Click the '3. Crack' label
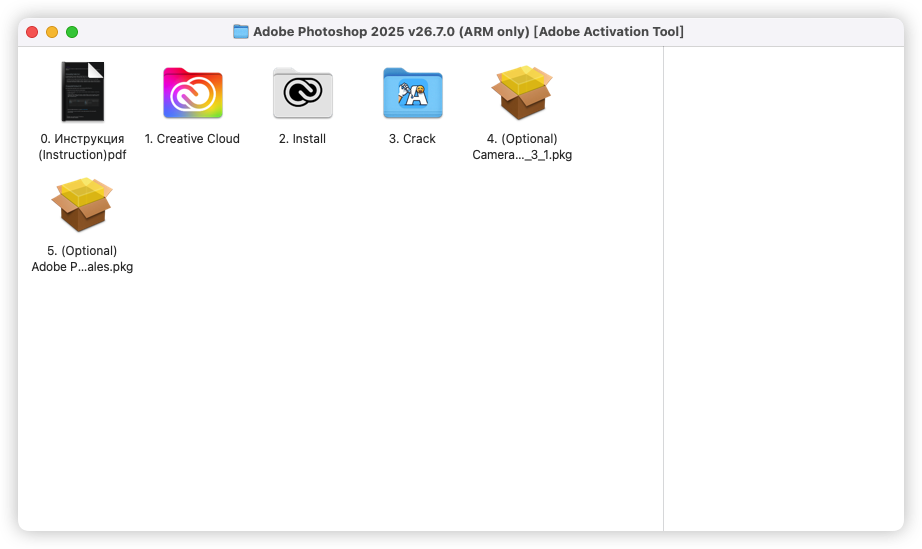Image resolution: width=922 pixels, height=549 pixels. (x=412, y=139)
